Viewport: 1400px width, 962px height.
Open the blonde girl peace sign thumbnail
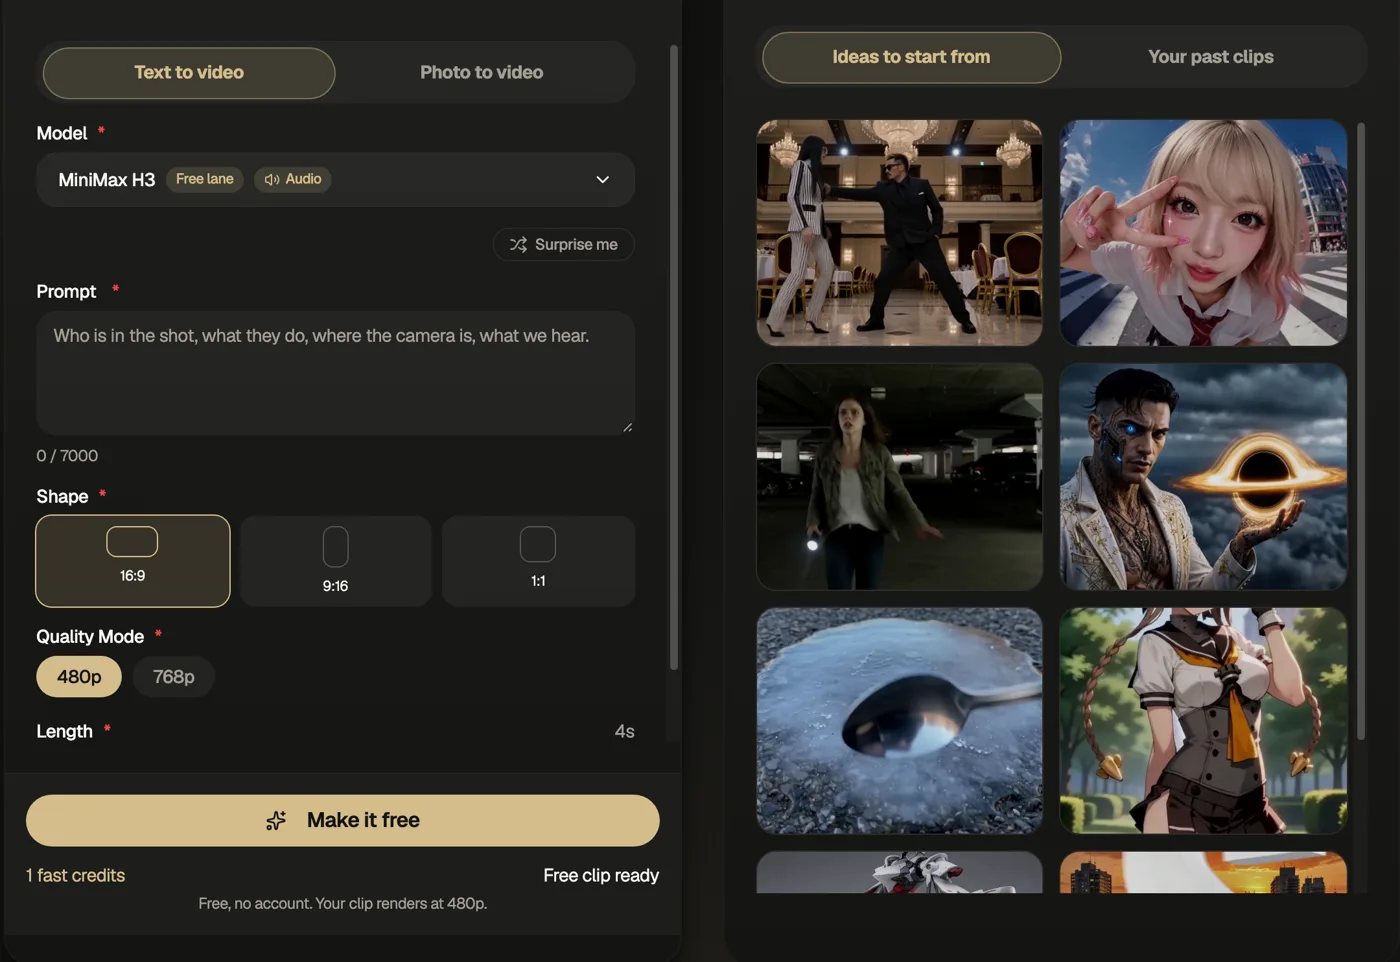click(1203, 233)
